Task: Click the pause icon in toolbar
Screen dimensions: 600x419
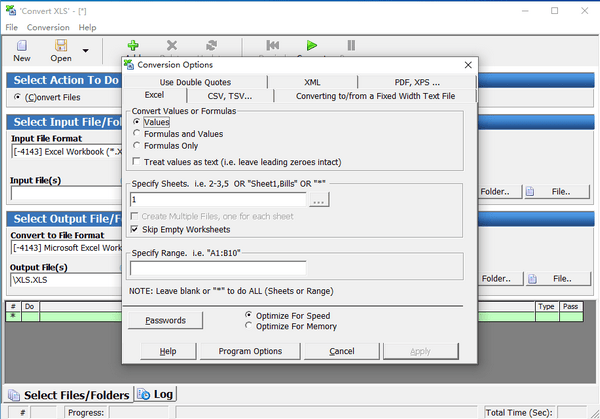Action: pyautogui.click(x=350, y=46)
